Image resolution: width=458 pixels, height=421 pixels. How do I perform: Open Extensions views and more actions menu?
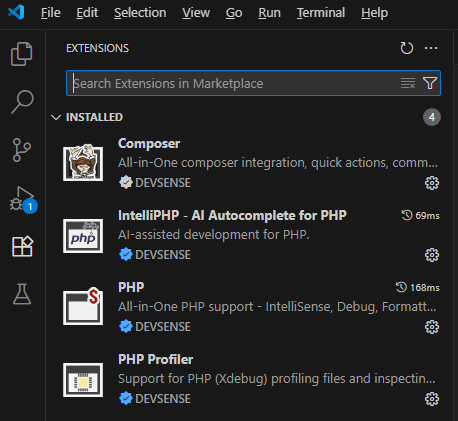[431, 48]
